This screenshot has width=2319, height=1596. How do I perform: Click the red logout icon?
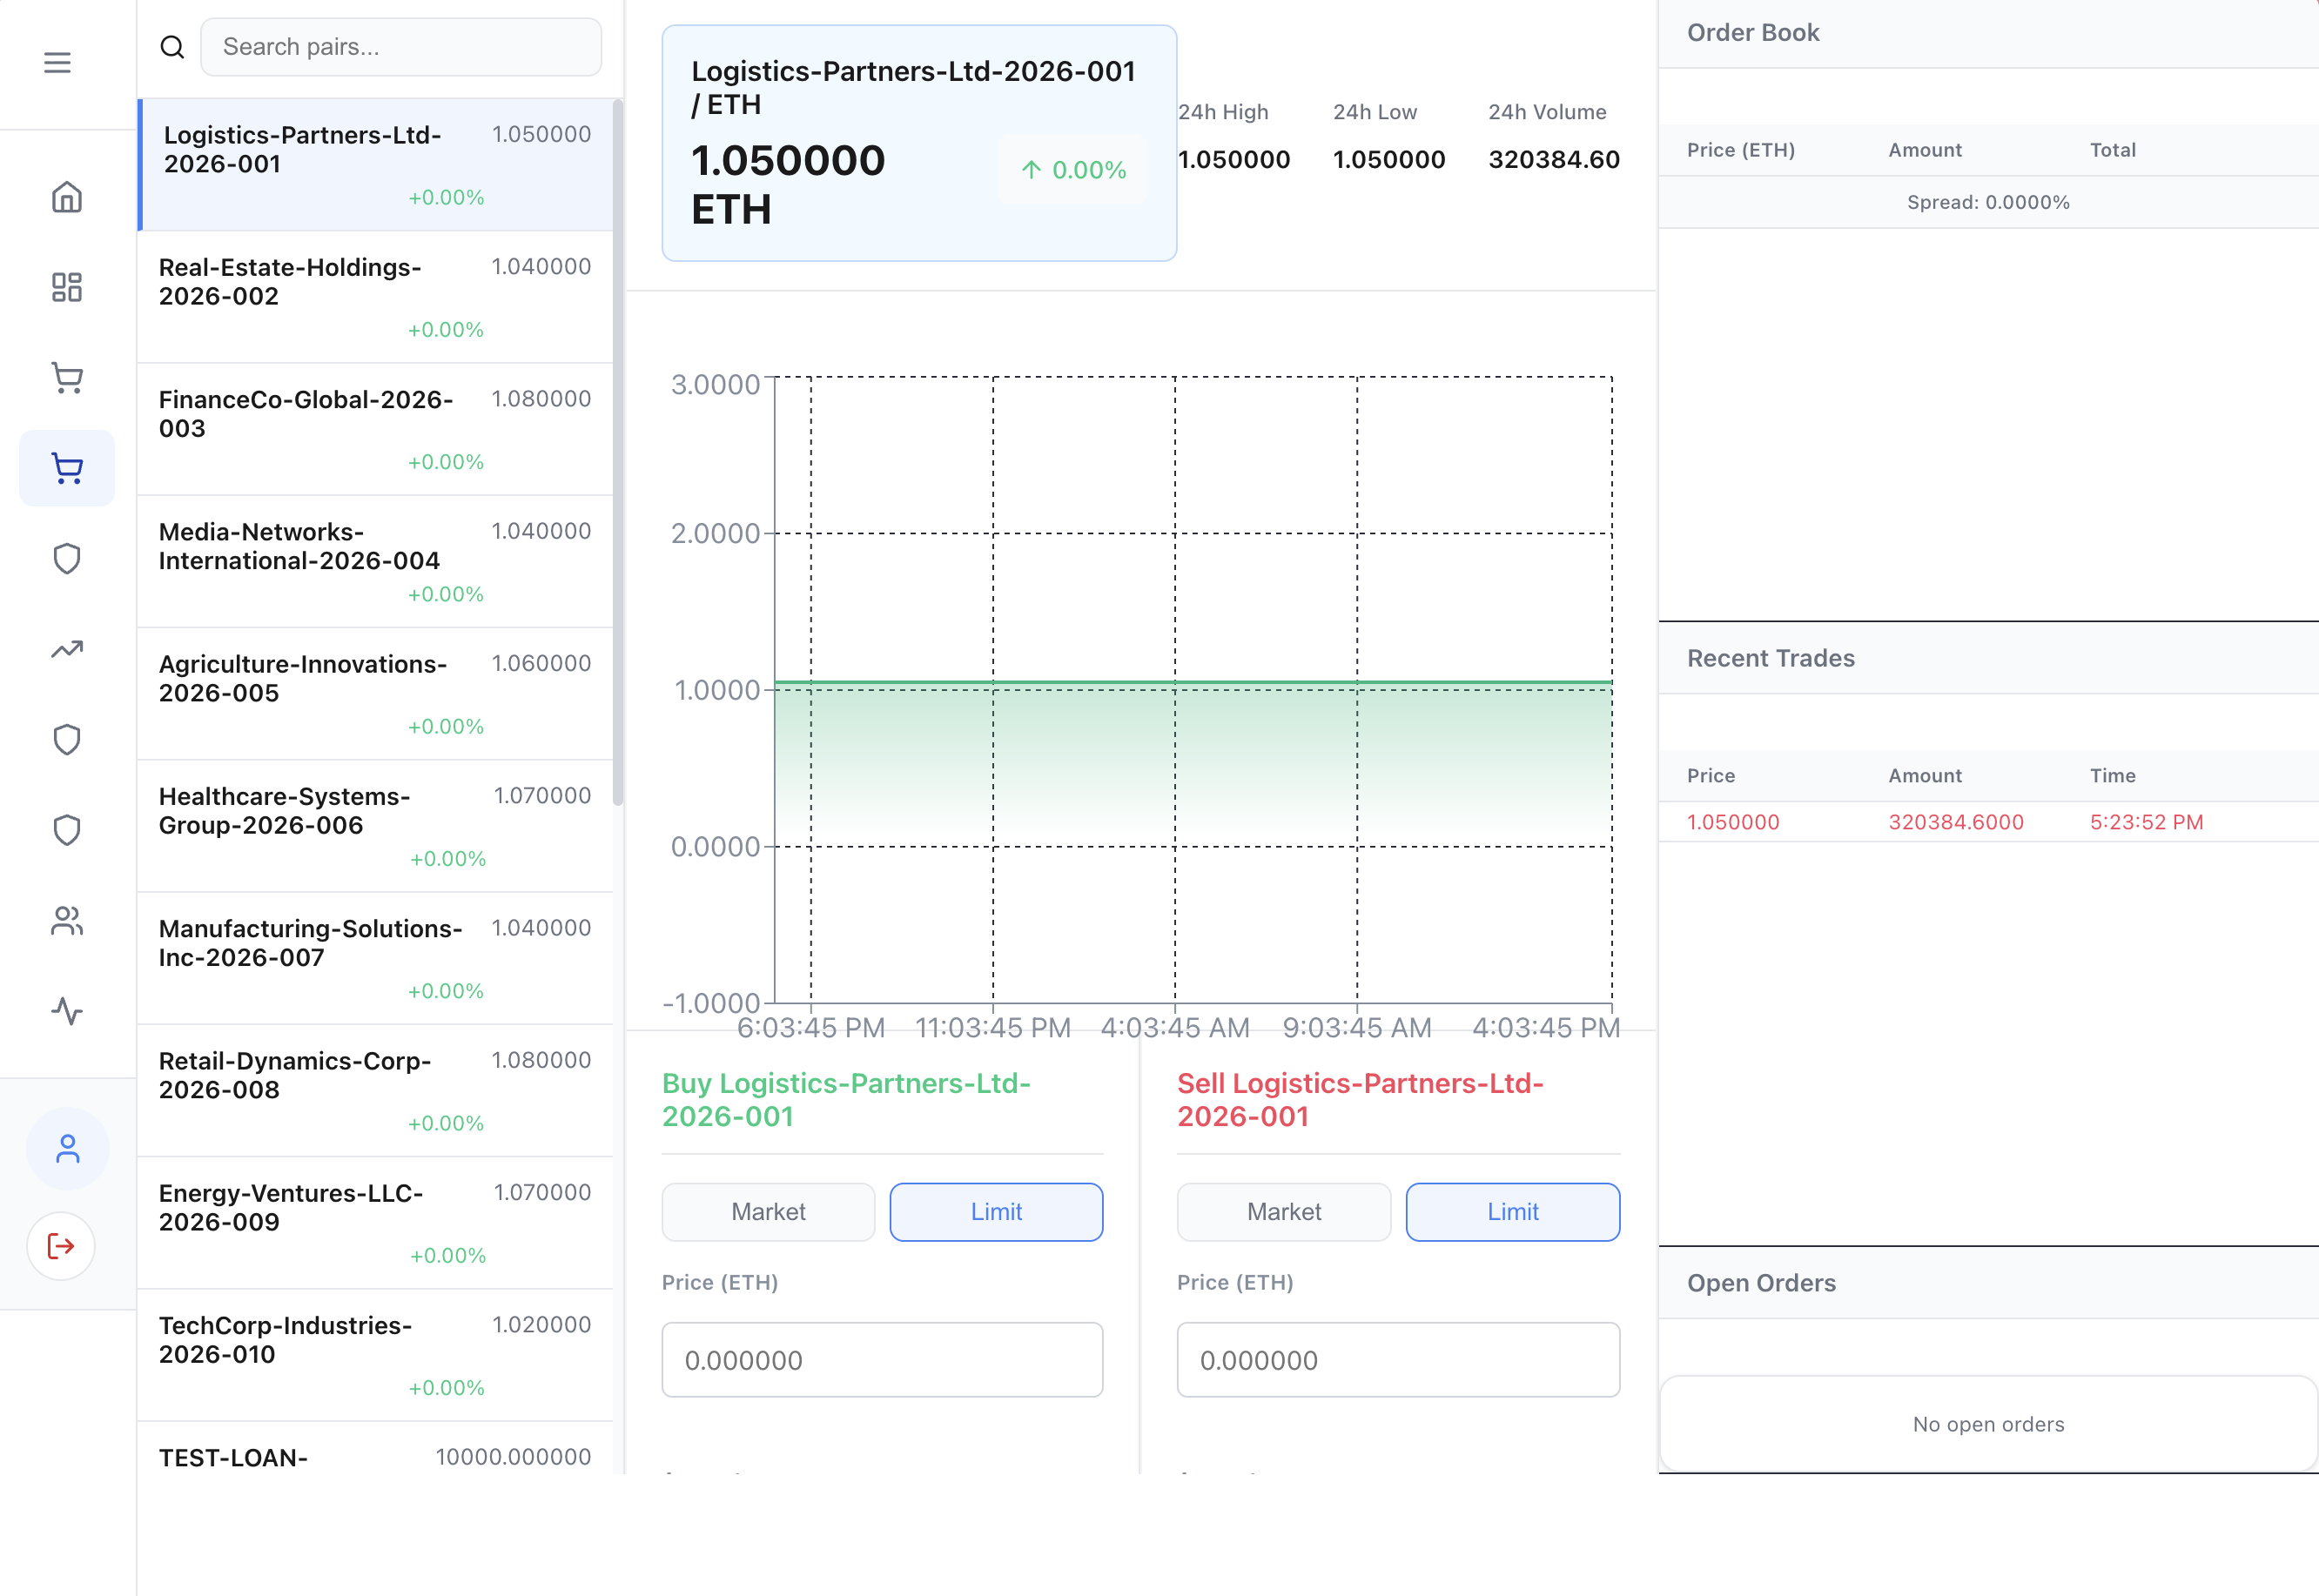pyautogui.click(x=61, y=1246)
